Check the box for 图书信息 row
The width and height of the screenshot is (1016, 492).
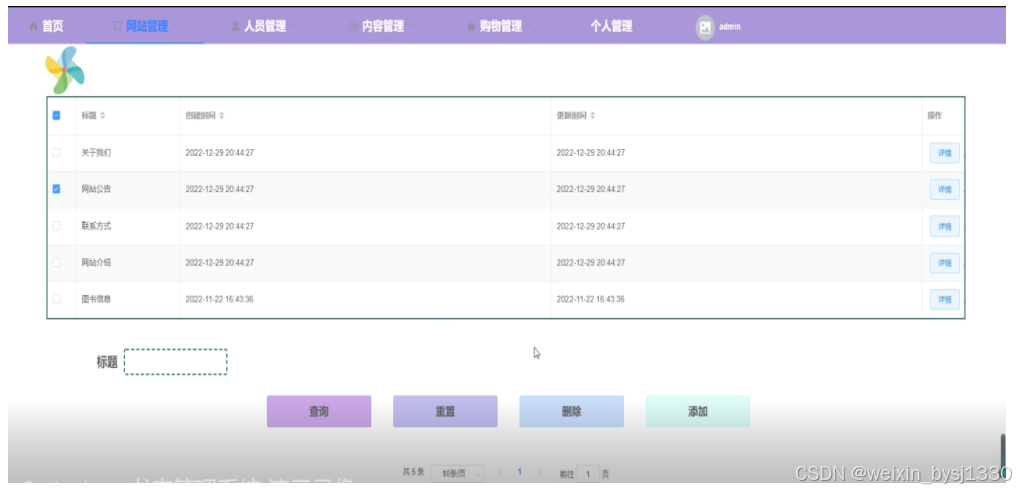pos(56,299)
